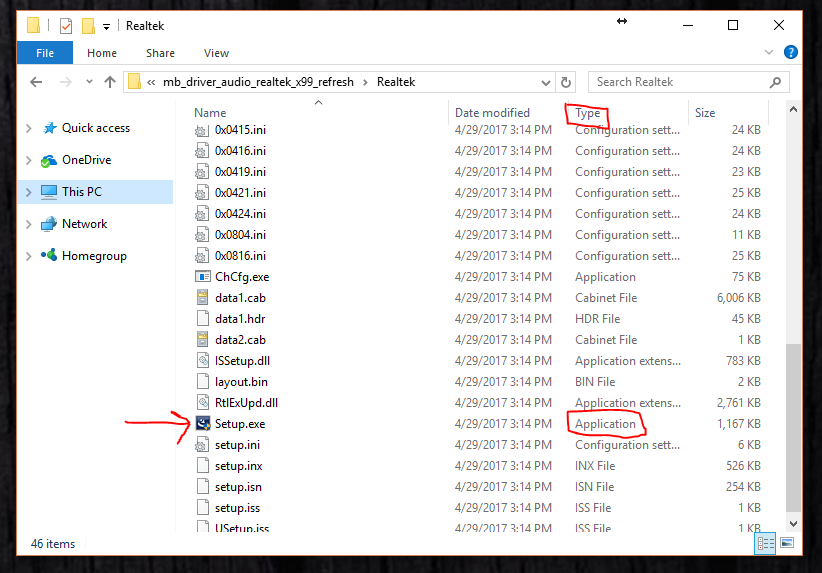Click Properties quick access toolbar icon
822x573 pixels.
tap(66, 26)
